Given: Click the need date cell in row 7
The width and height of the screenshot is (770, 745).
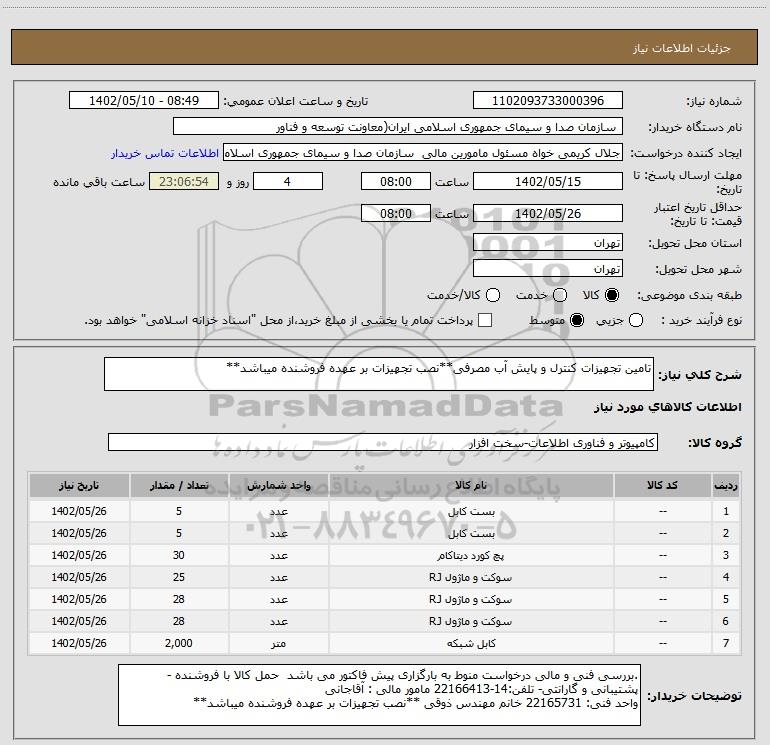Looking at the screenshot, I should coord(79,643).
